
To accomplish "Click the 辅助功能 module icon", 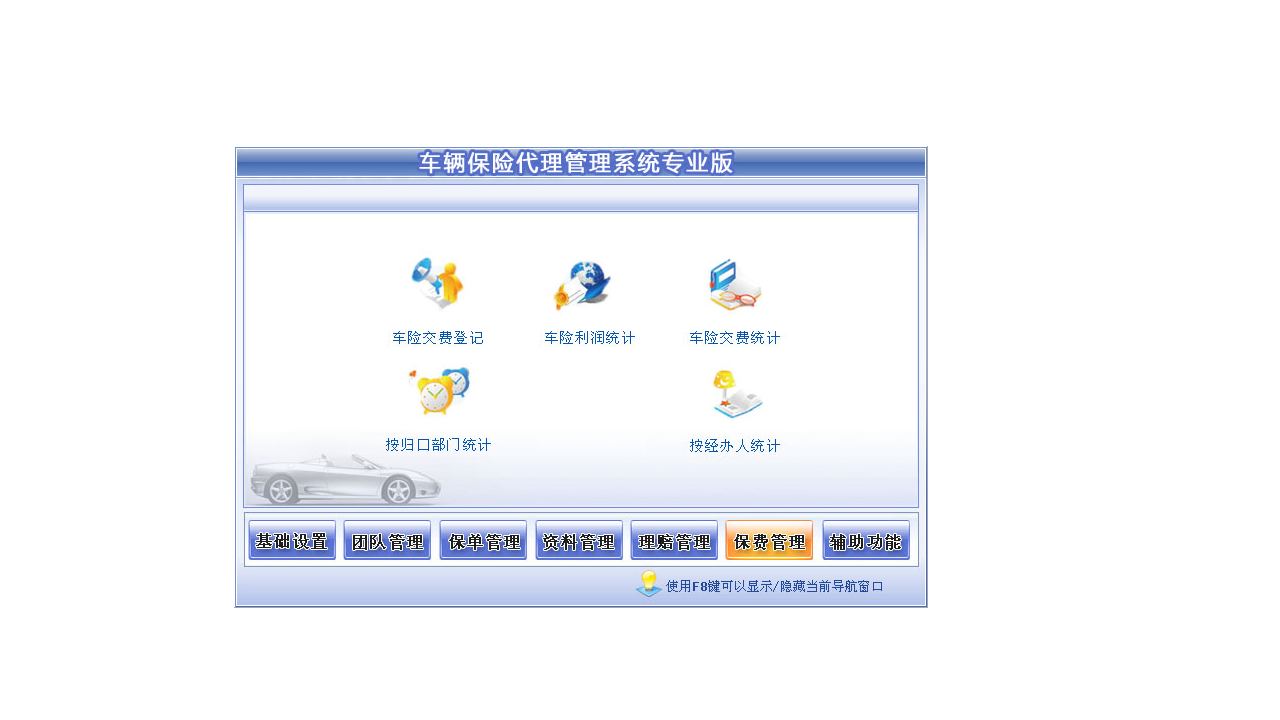I will (x=865, y=540).
